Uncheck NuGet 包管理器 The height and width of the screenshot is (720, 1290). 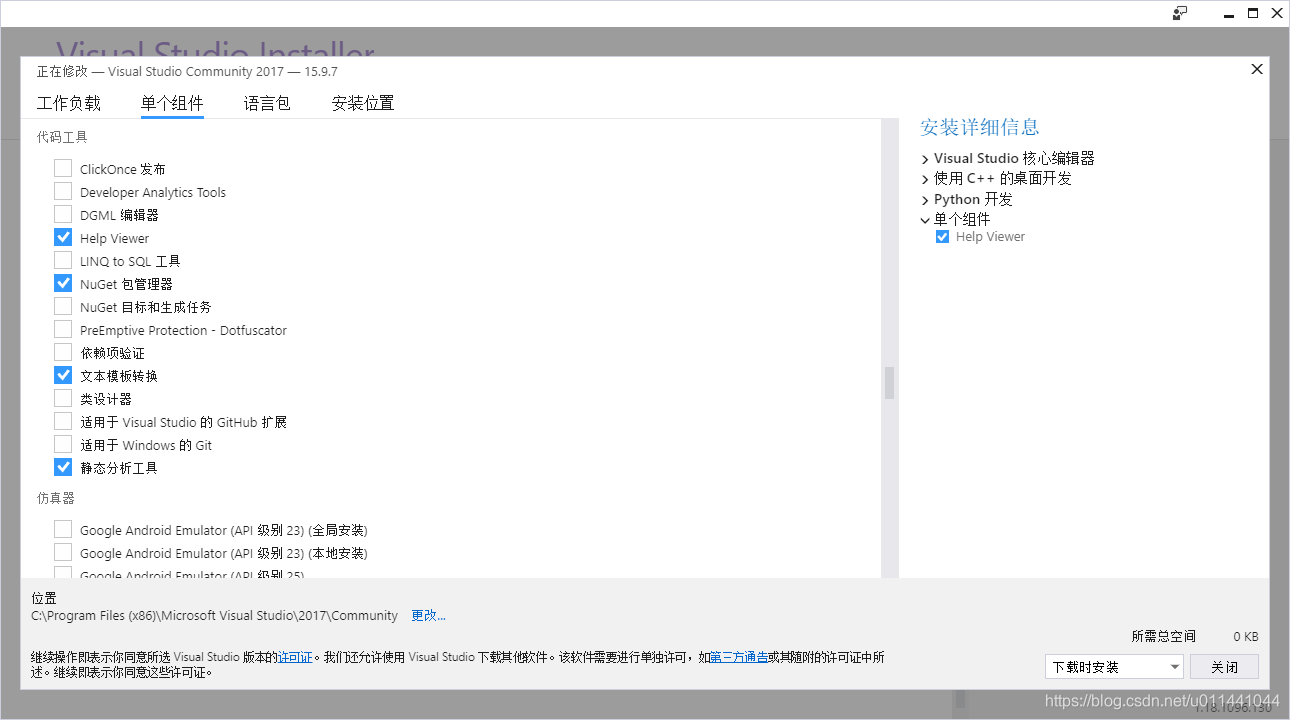(x=63, y=283)
